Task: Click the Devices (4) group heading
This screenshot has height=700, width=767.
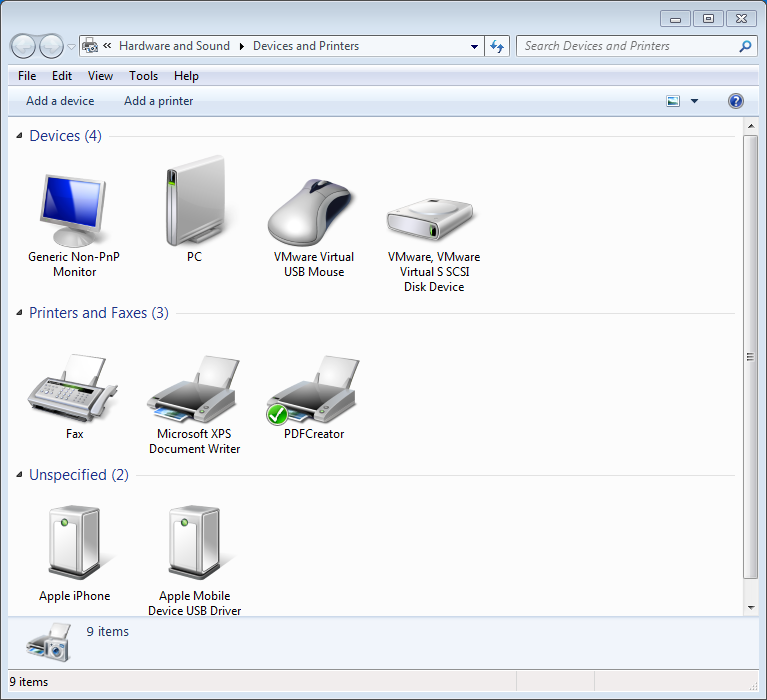Action: (66, 135)
